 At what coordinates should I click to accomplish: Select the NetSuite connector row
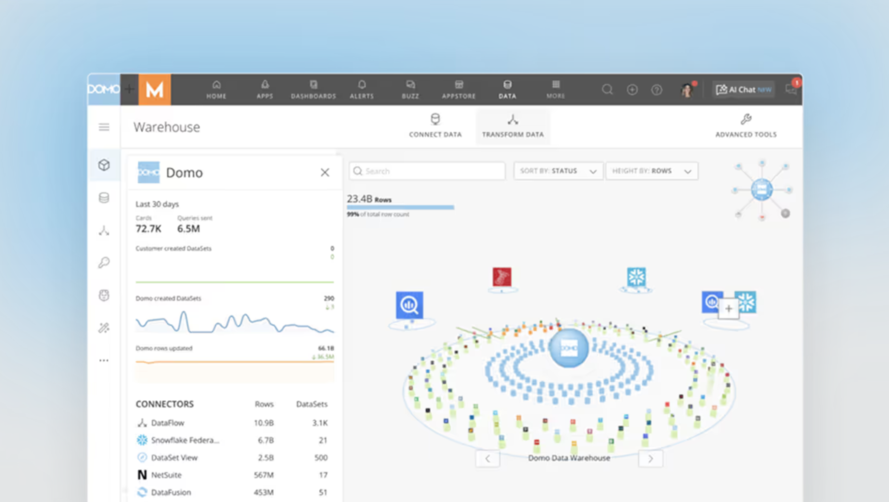(232, 475)
